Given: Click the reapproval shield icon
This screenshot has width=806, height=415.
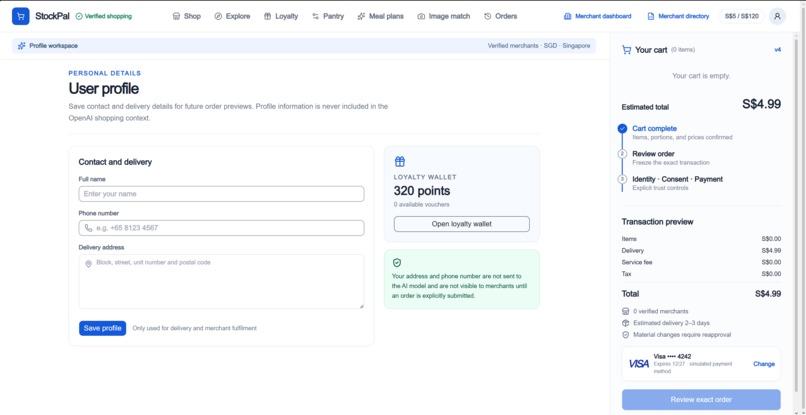Looking at the screenshot, I should (626, 335).
